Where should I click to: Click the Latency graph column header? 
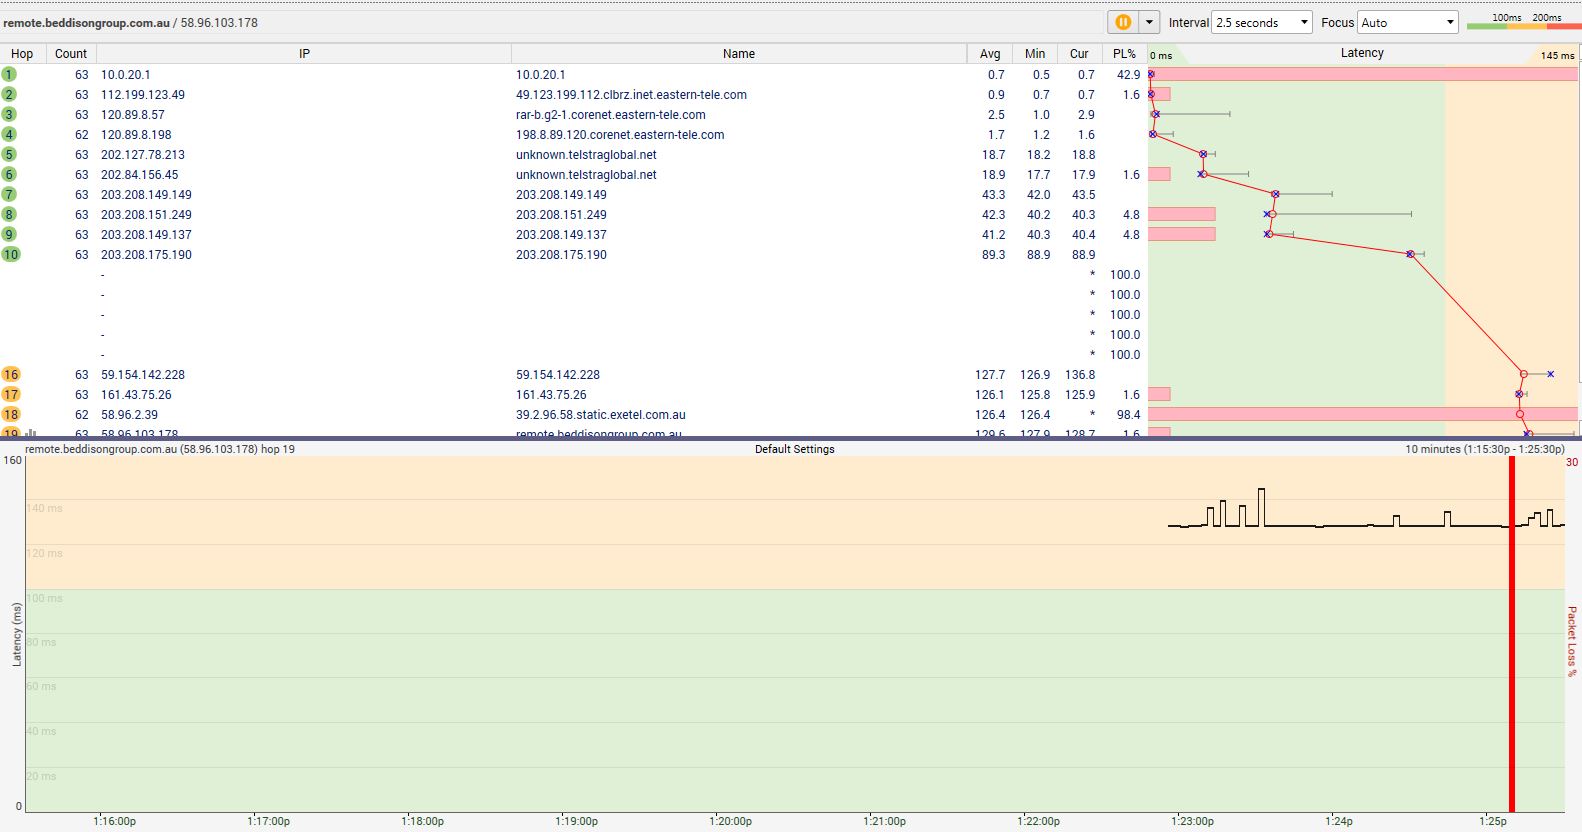[1361, 53]
